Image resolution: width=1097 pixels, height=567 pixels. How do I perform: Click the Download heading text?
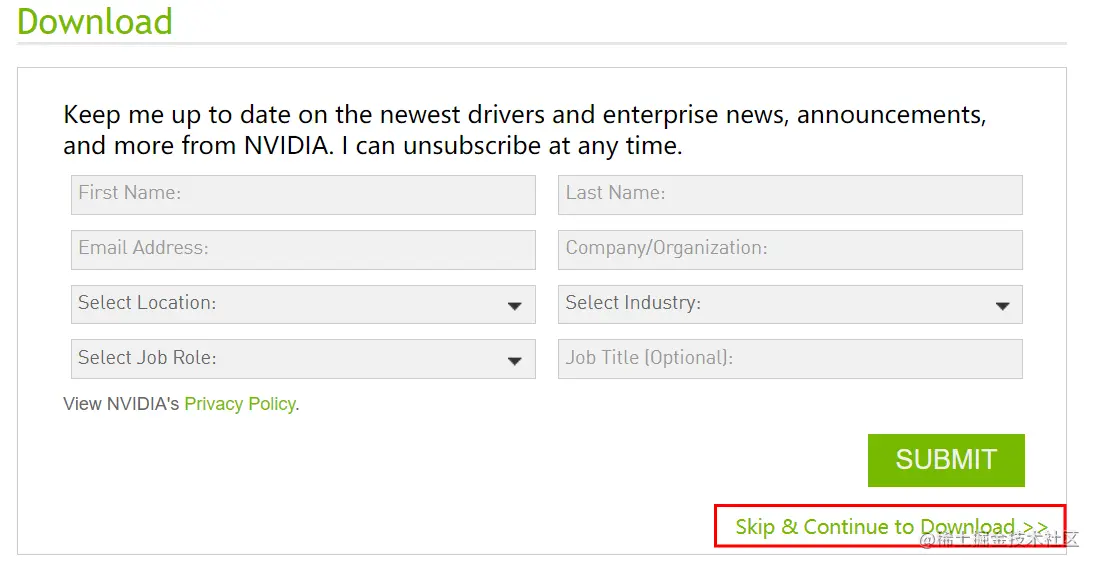[x=94, y=21]
